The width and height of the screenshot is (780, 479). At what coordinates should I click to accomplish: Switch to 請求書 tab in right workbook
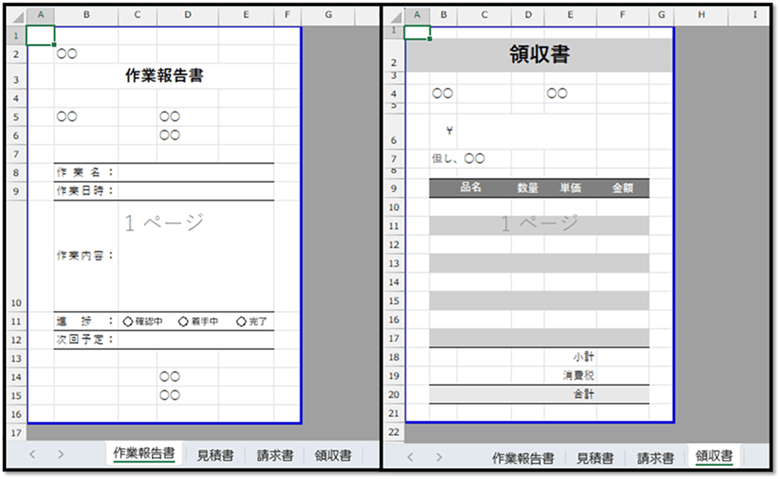[654, 457]
